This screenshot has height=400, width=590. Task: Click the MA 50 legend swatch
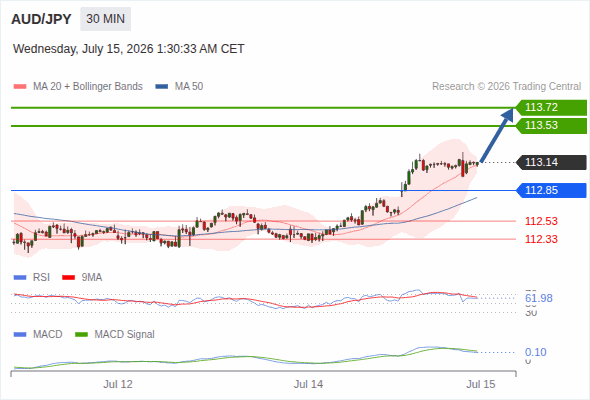pos(162,87)
